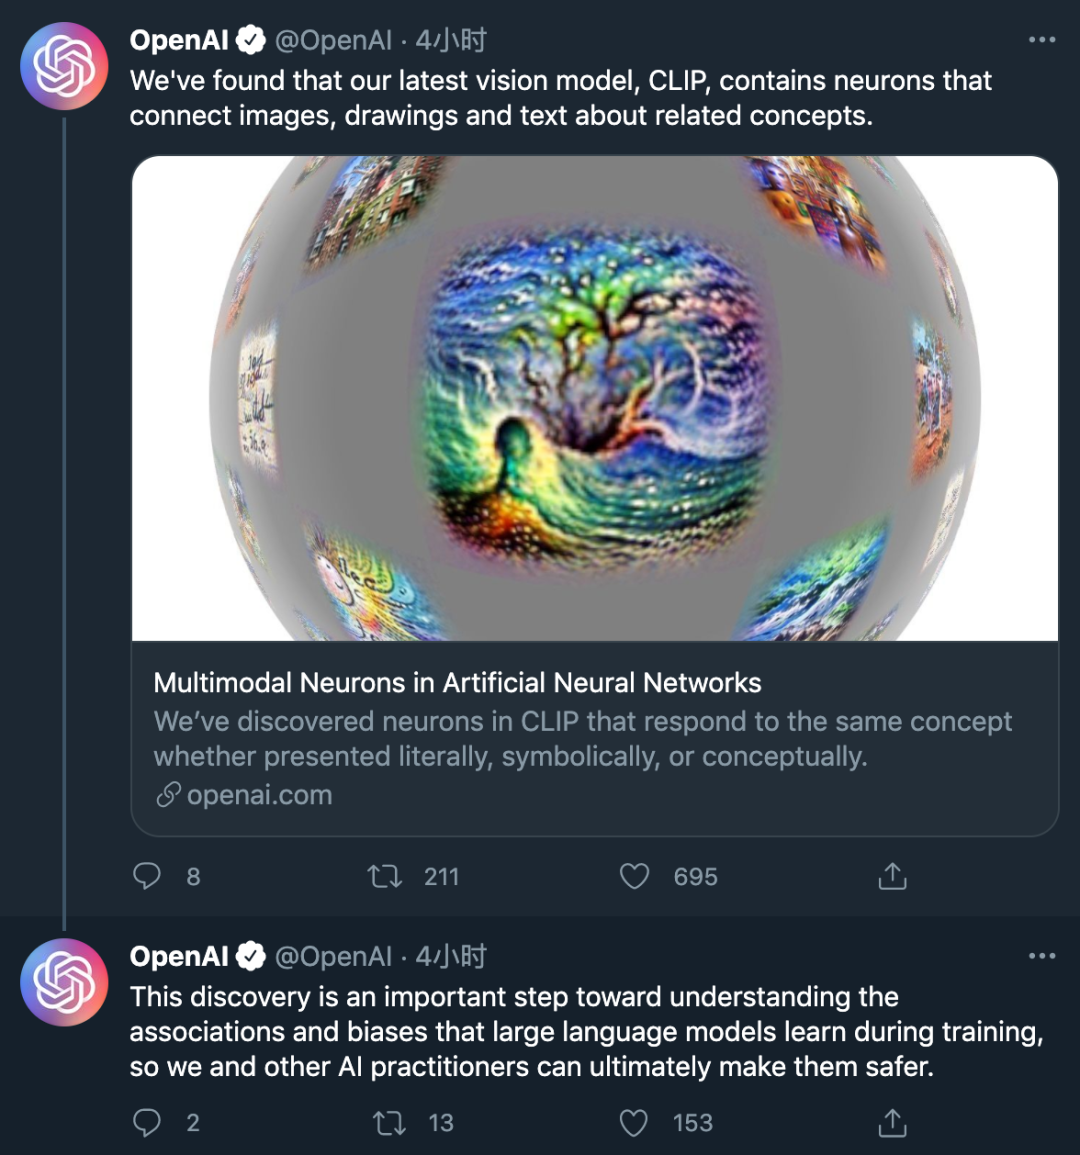Screen dimensions: 1080x1155
Task: Open the CLIP sphere preview image
Action: point(595,398)
